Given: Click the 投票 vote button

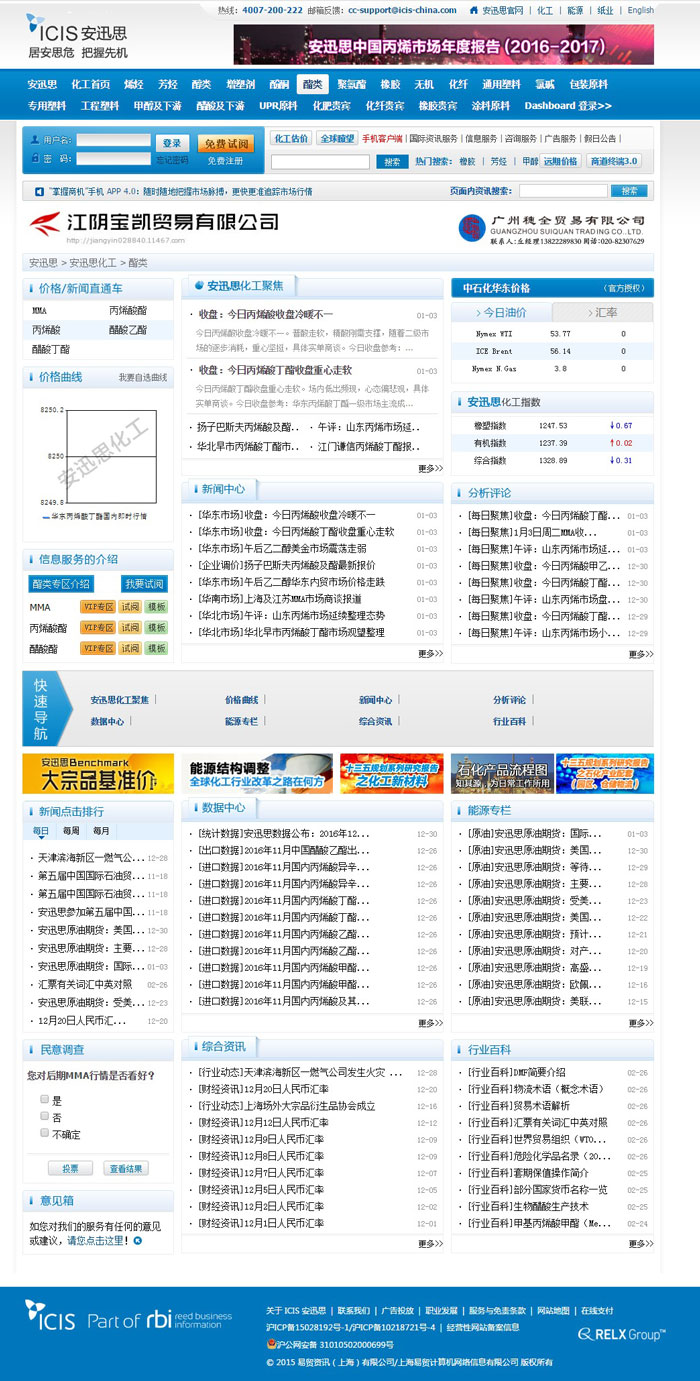Looking at the screenshot, I should (x=70, y=1168).
